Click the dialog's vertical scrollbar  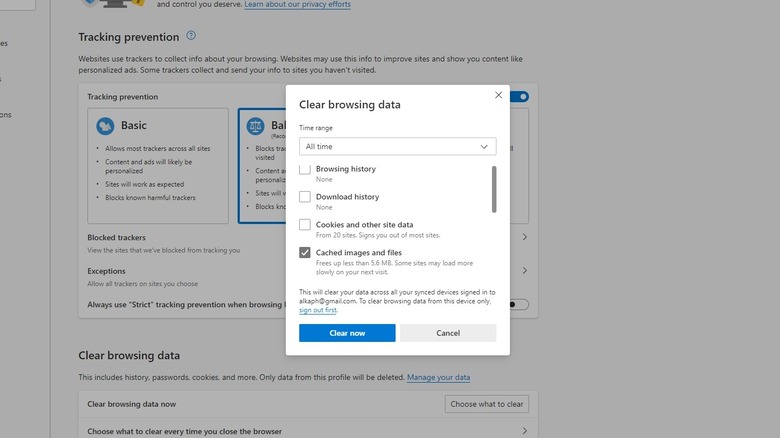[493, 189]
